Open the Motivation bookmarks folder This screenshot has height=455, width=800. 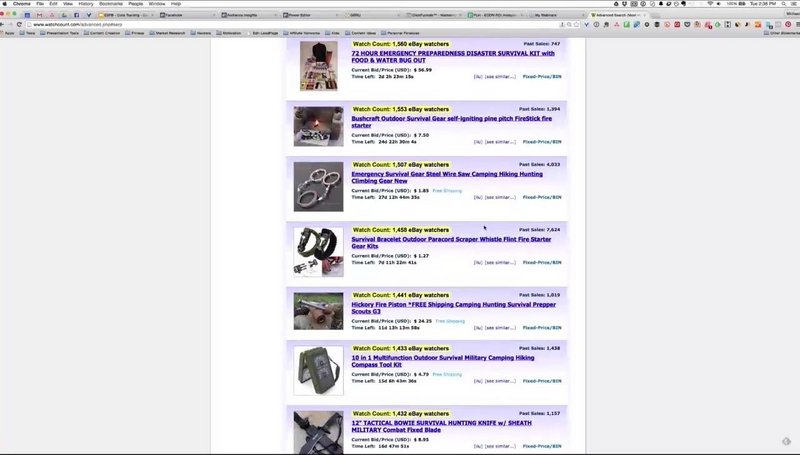coord(229,33)
